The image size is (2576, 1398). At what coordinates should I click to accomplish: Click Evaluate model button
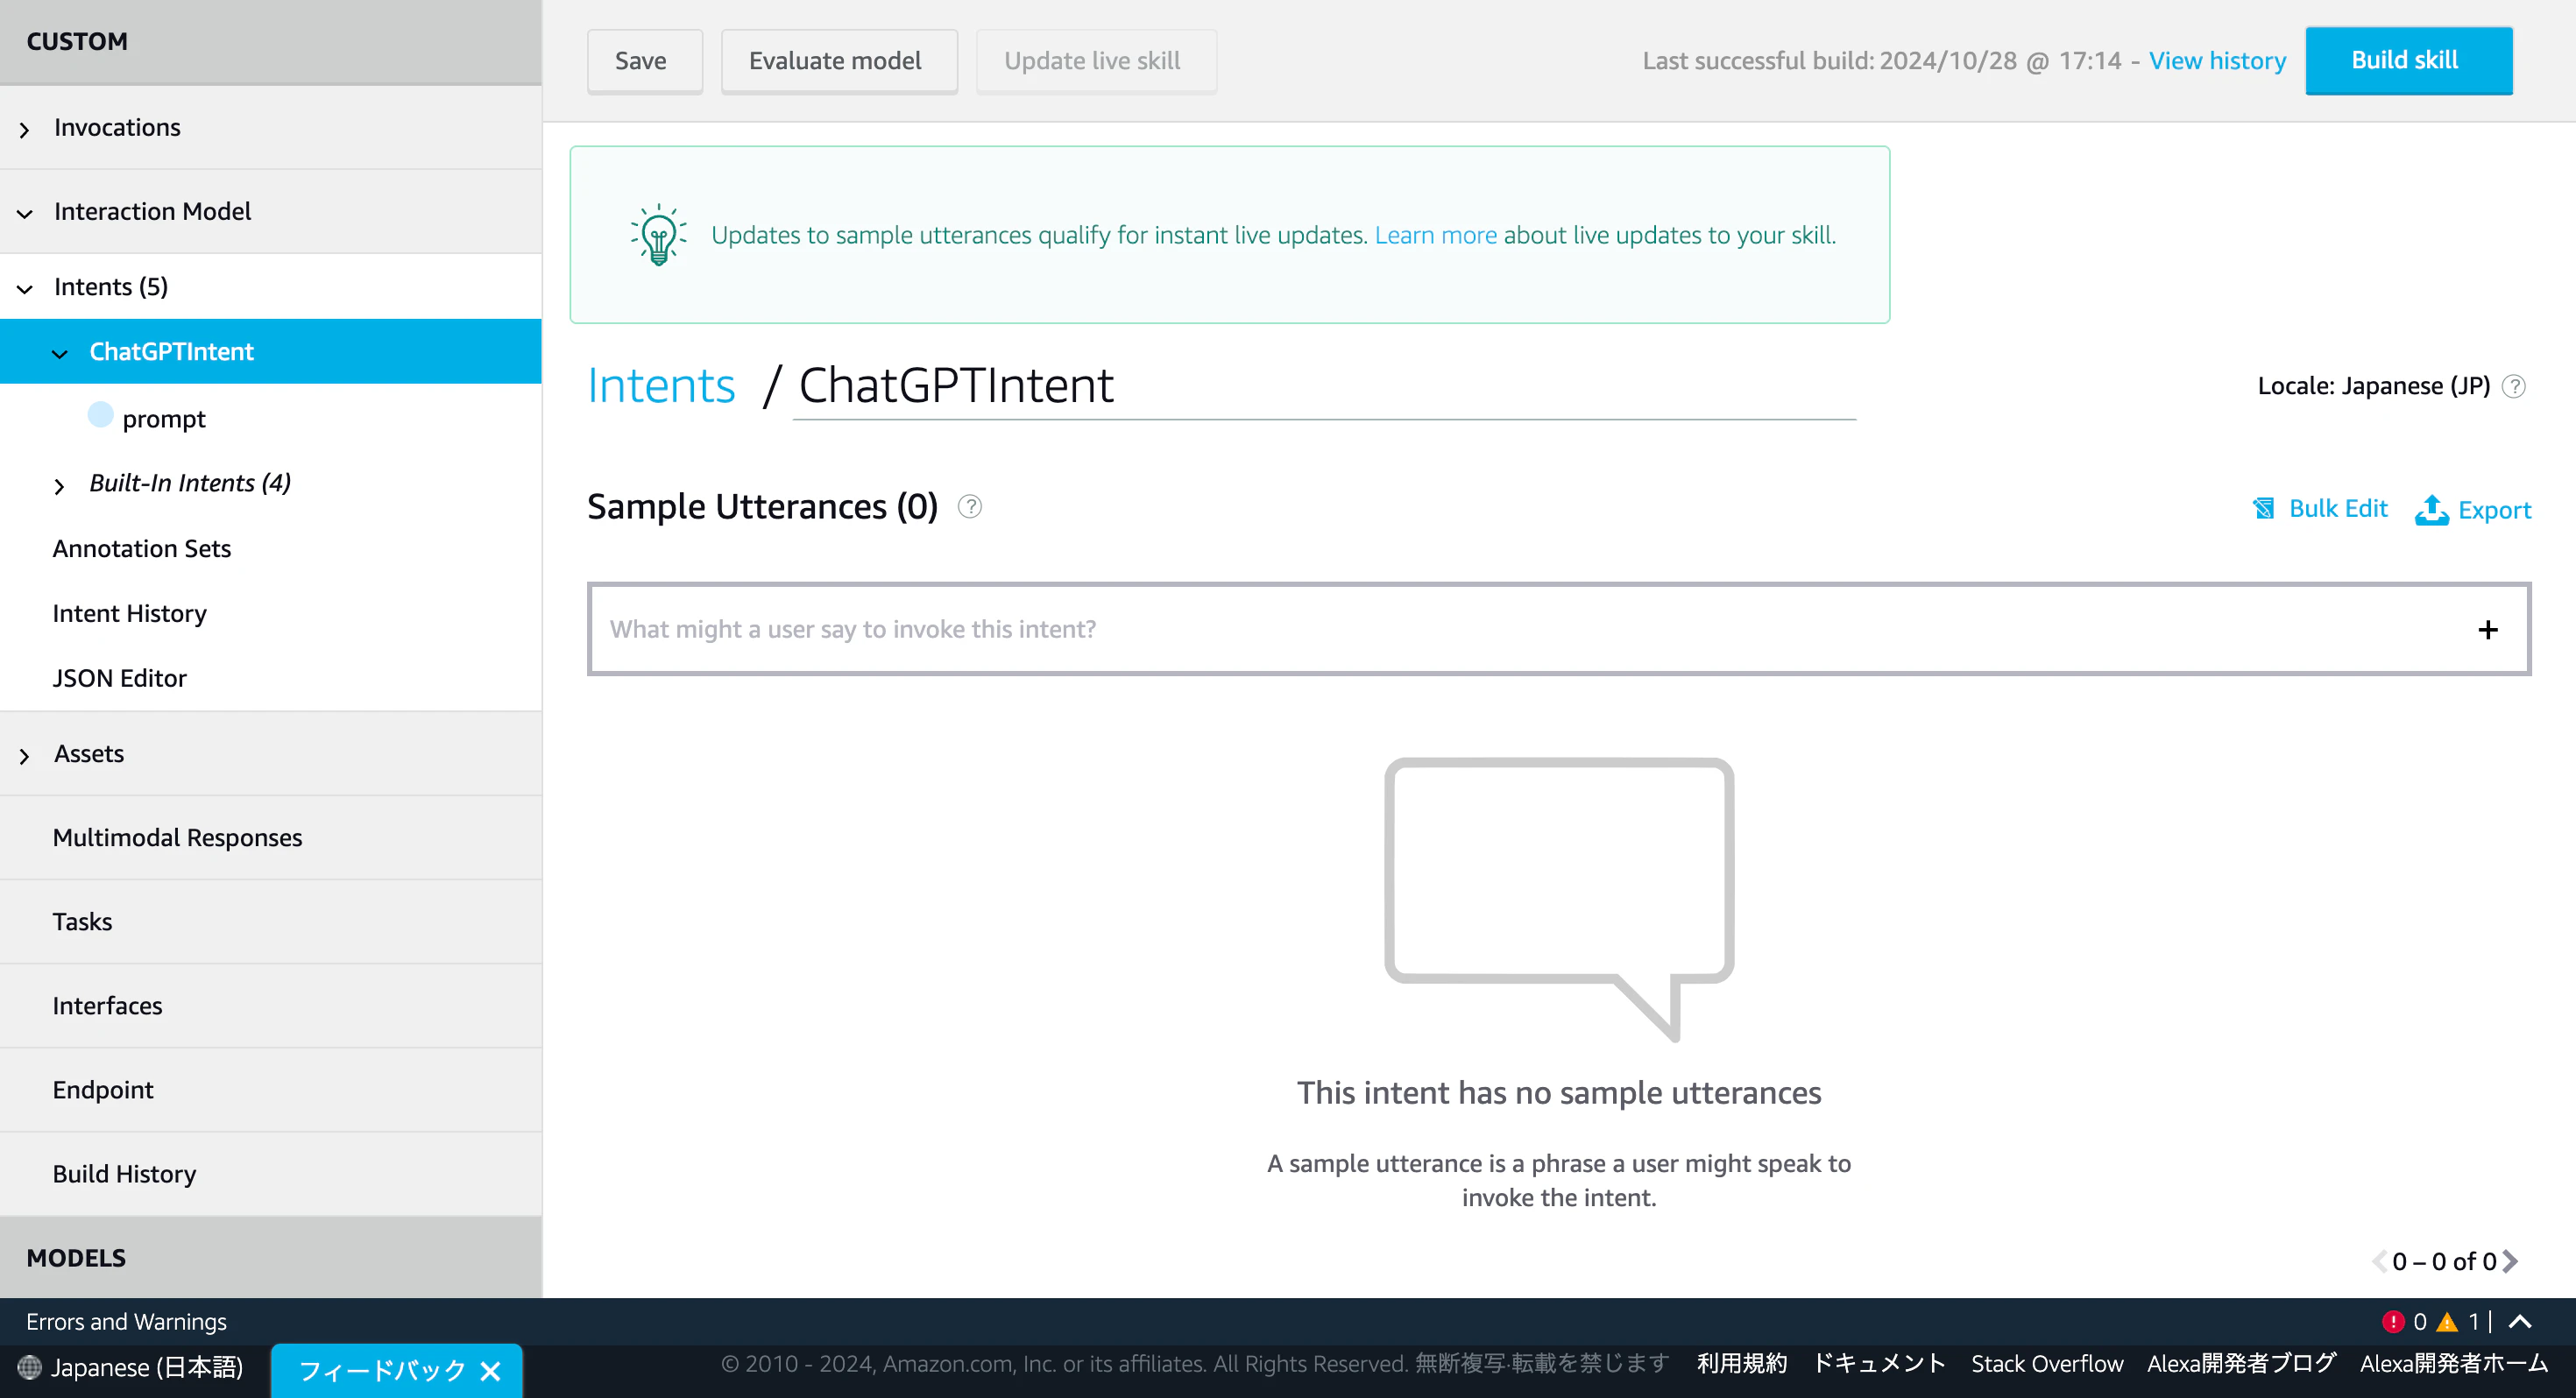point(838,61)
